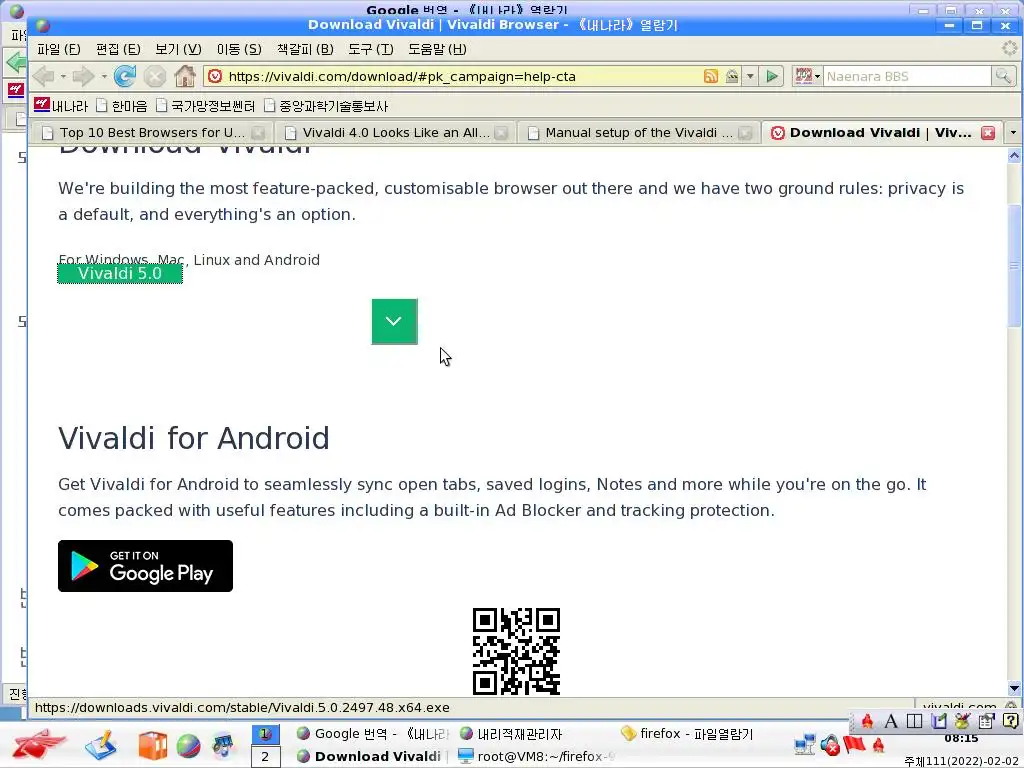This screenshot has width=1024, height=768.
Task: Open the 도구 (T) menu
Action: tap(370, 50)
